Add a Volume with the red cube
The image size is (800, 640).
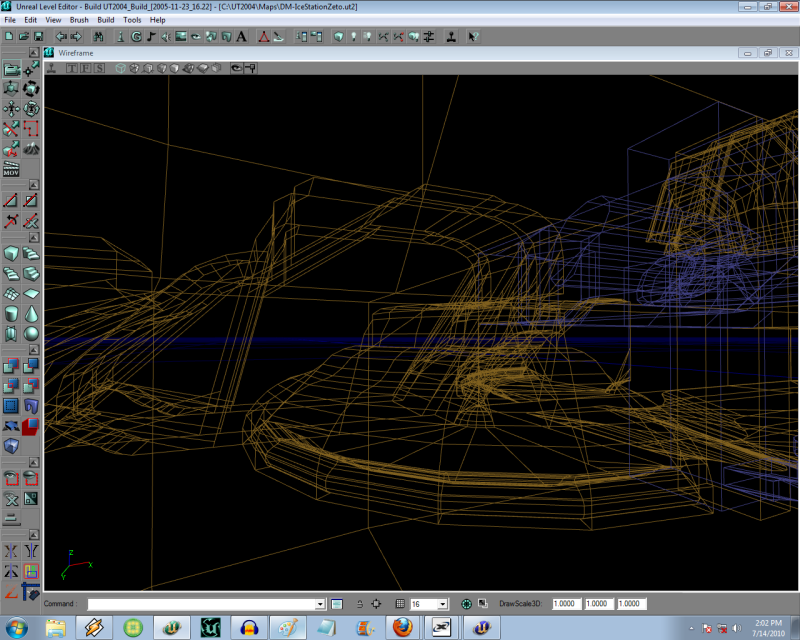(x=31, y=426)
